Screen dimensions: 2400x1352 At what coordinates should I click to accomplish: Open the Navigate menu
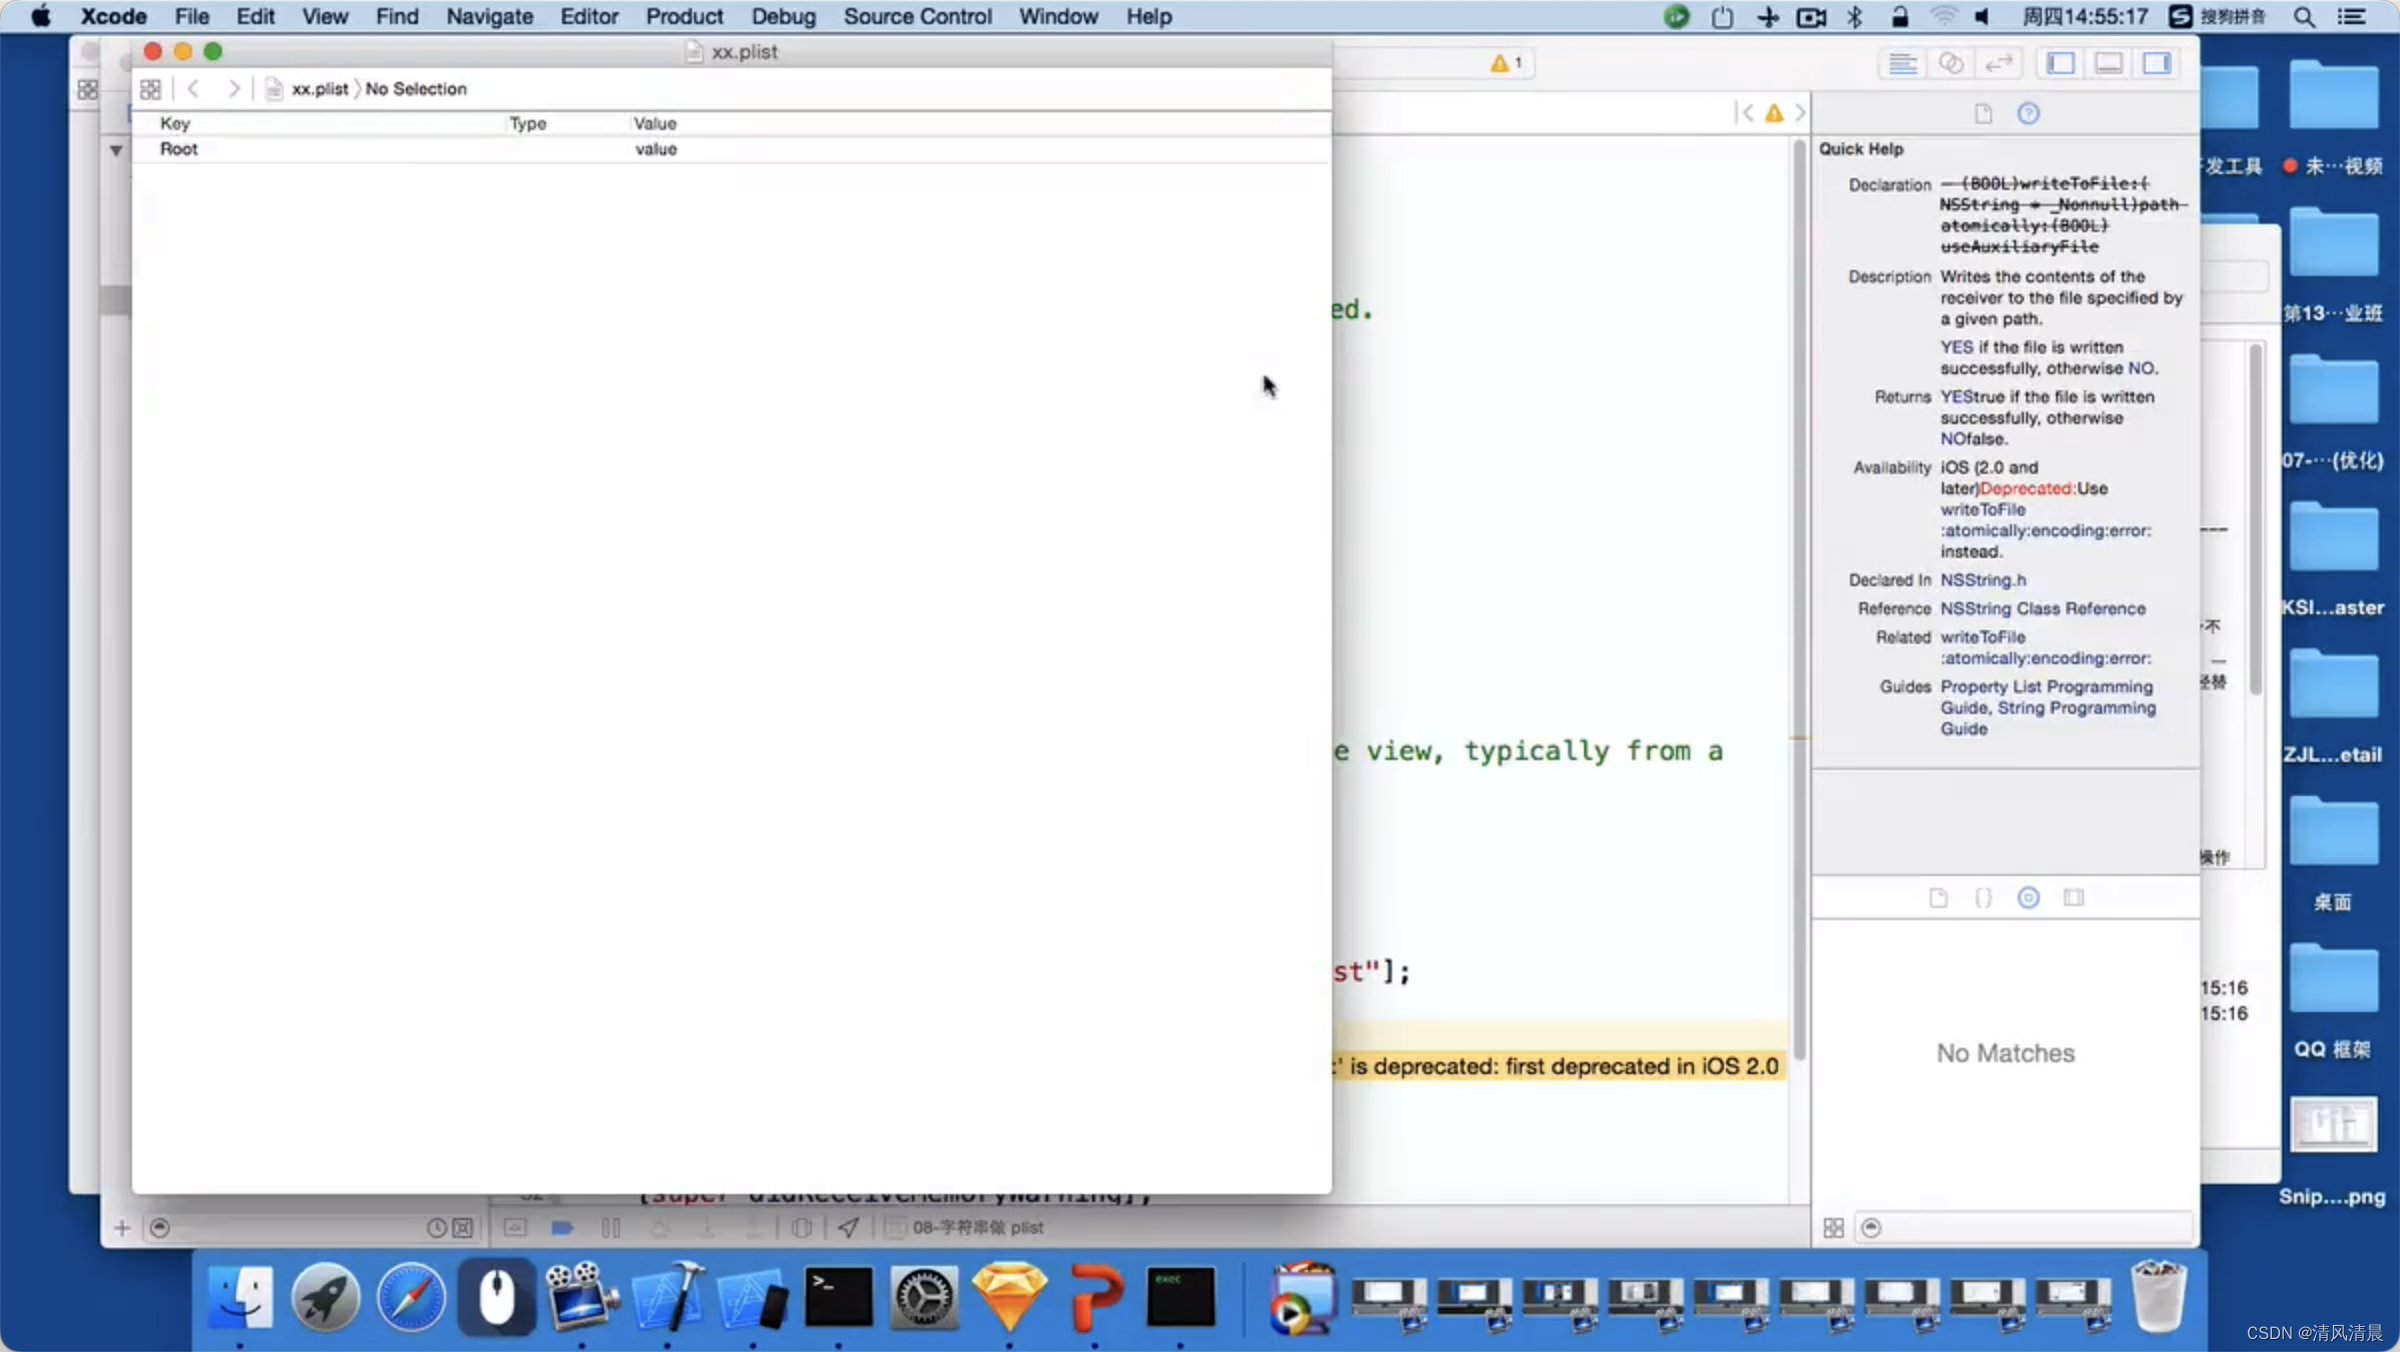489,16
